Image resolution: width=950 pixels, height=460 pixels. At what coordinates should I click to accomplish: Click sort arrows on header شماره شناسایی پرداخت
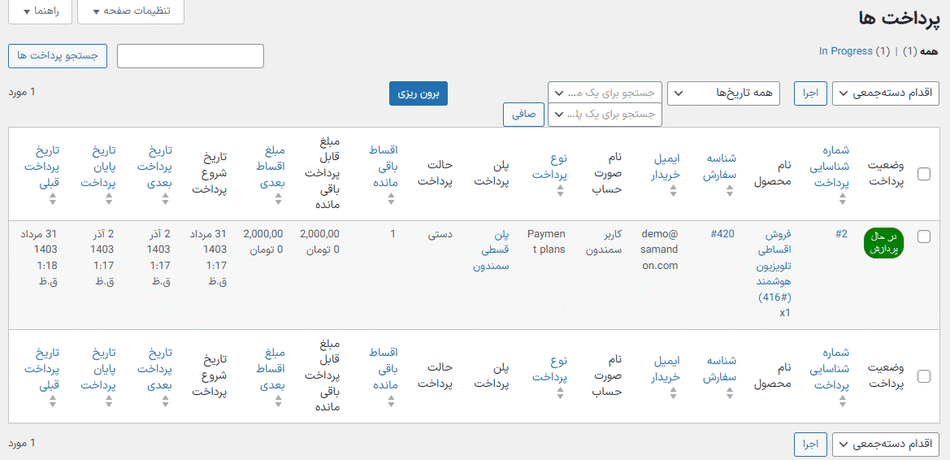pyautogui.click(x=842, y=199)
